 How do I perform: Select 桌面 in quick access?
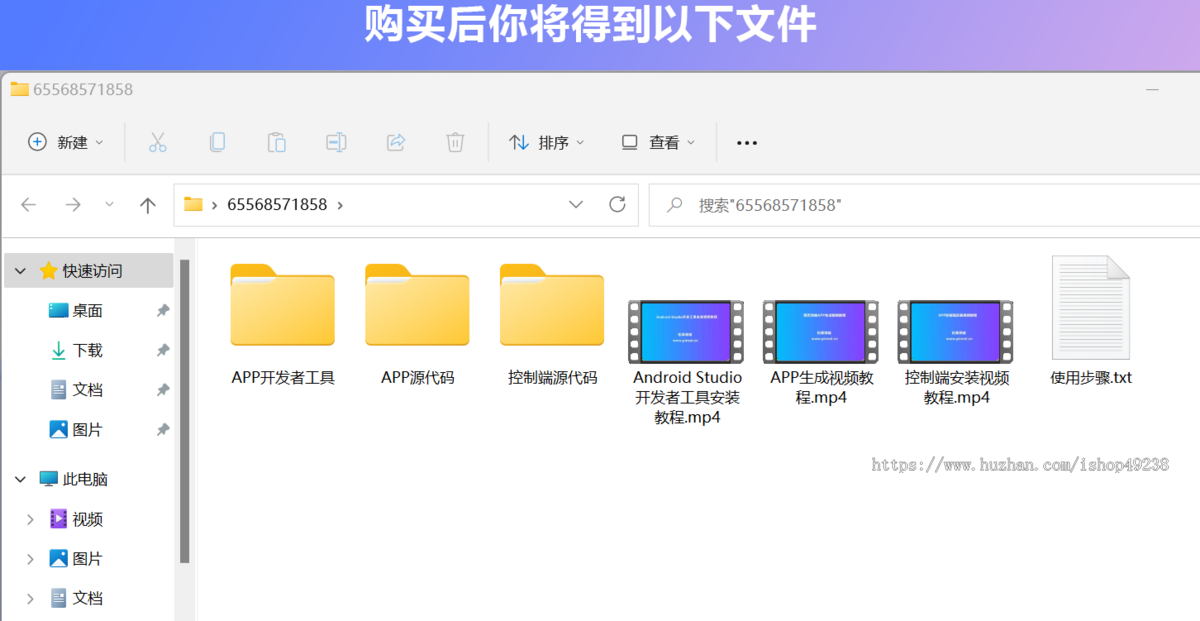click(x=89, y=311)
